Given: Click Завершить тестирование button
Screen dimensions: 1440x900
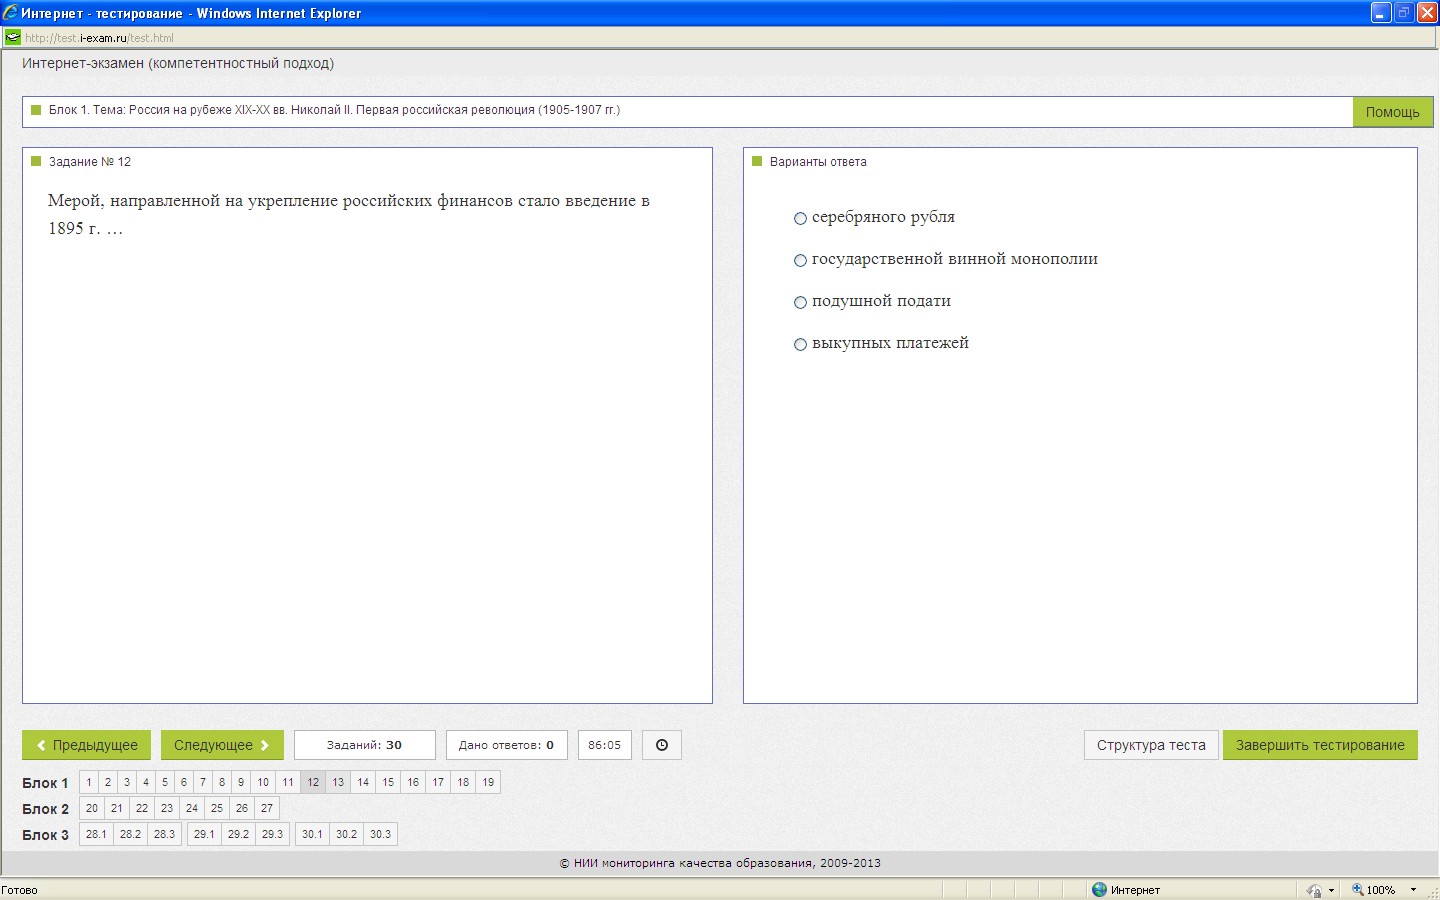Looking at the screenshot, I should pyautogui.click(x=1320, y=745).
